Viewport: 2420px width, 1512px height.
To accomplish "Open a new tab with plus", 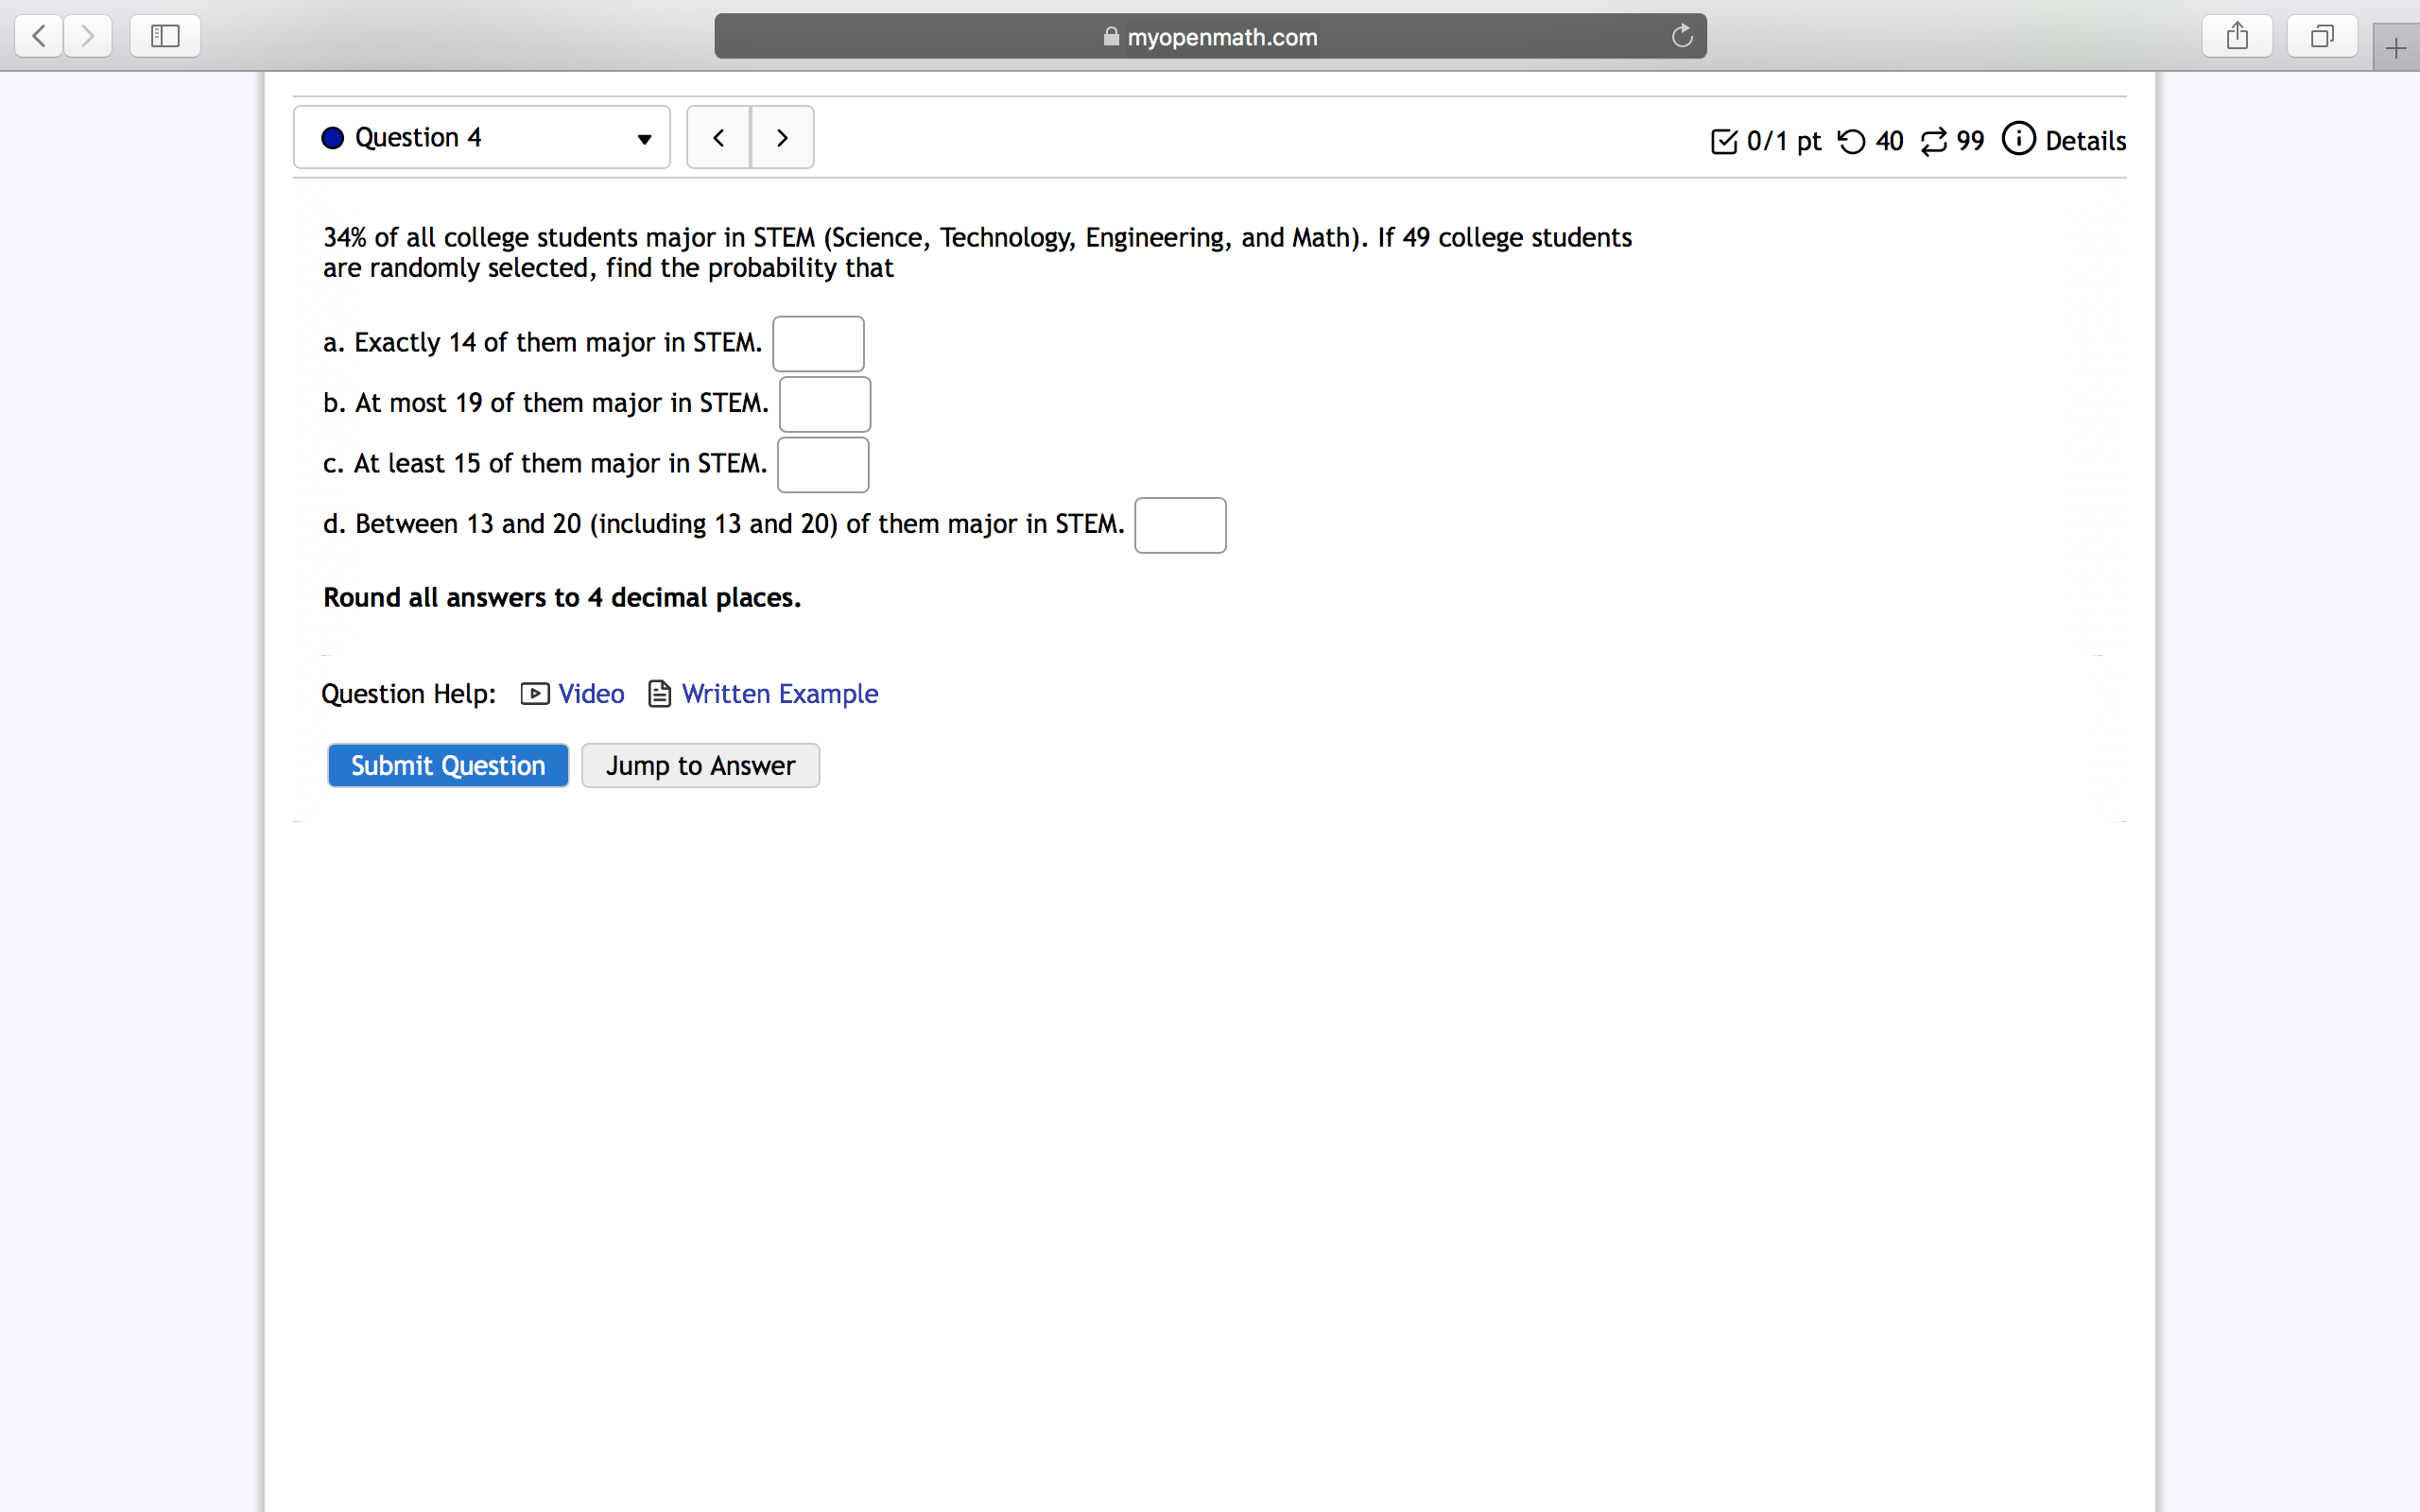I will (x=2396, y=48).
